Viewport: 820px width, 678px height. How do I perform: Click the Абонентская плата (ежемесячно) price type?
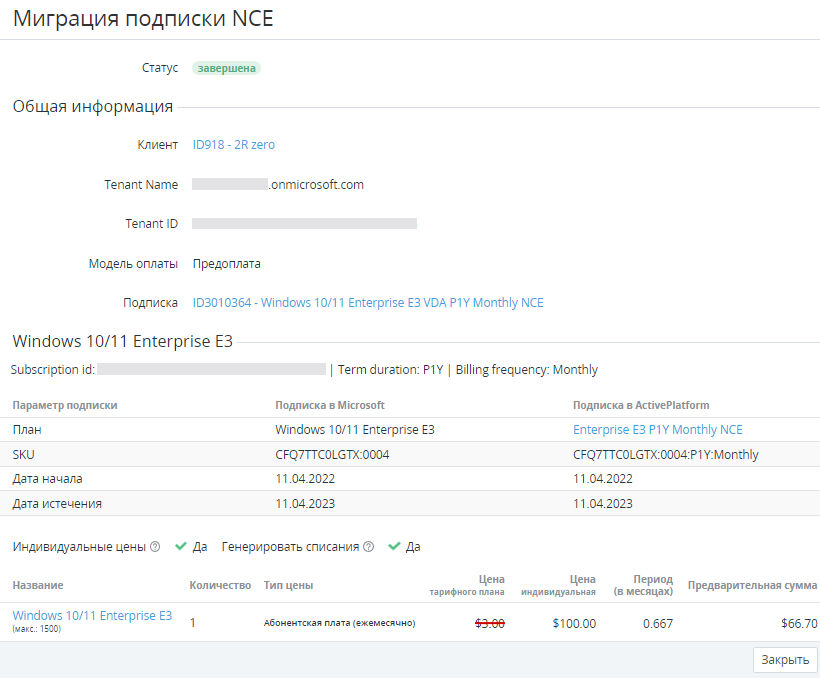339,623
